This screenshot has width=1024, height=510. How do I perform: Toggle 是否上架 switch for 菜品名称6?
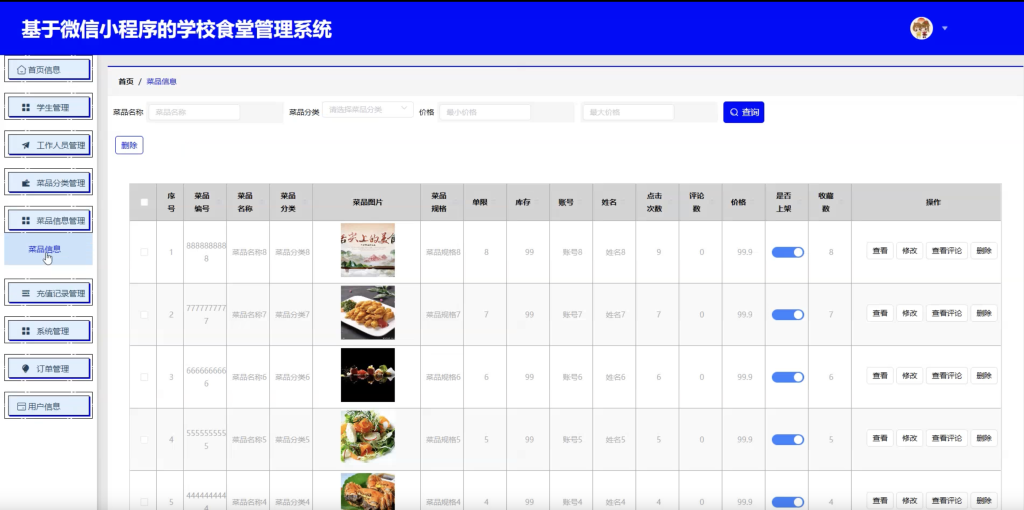pos(788,377)
